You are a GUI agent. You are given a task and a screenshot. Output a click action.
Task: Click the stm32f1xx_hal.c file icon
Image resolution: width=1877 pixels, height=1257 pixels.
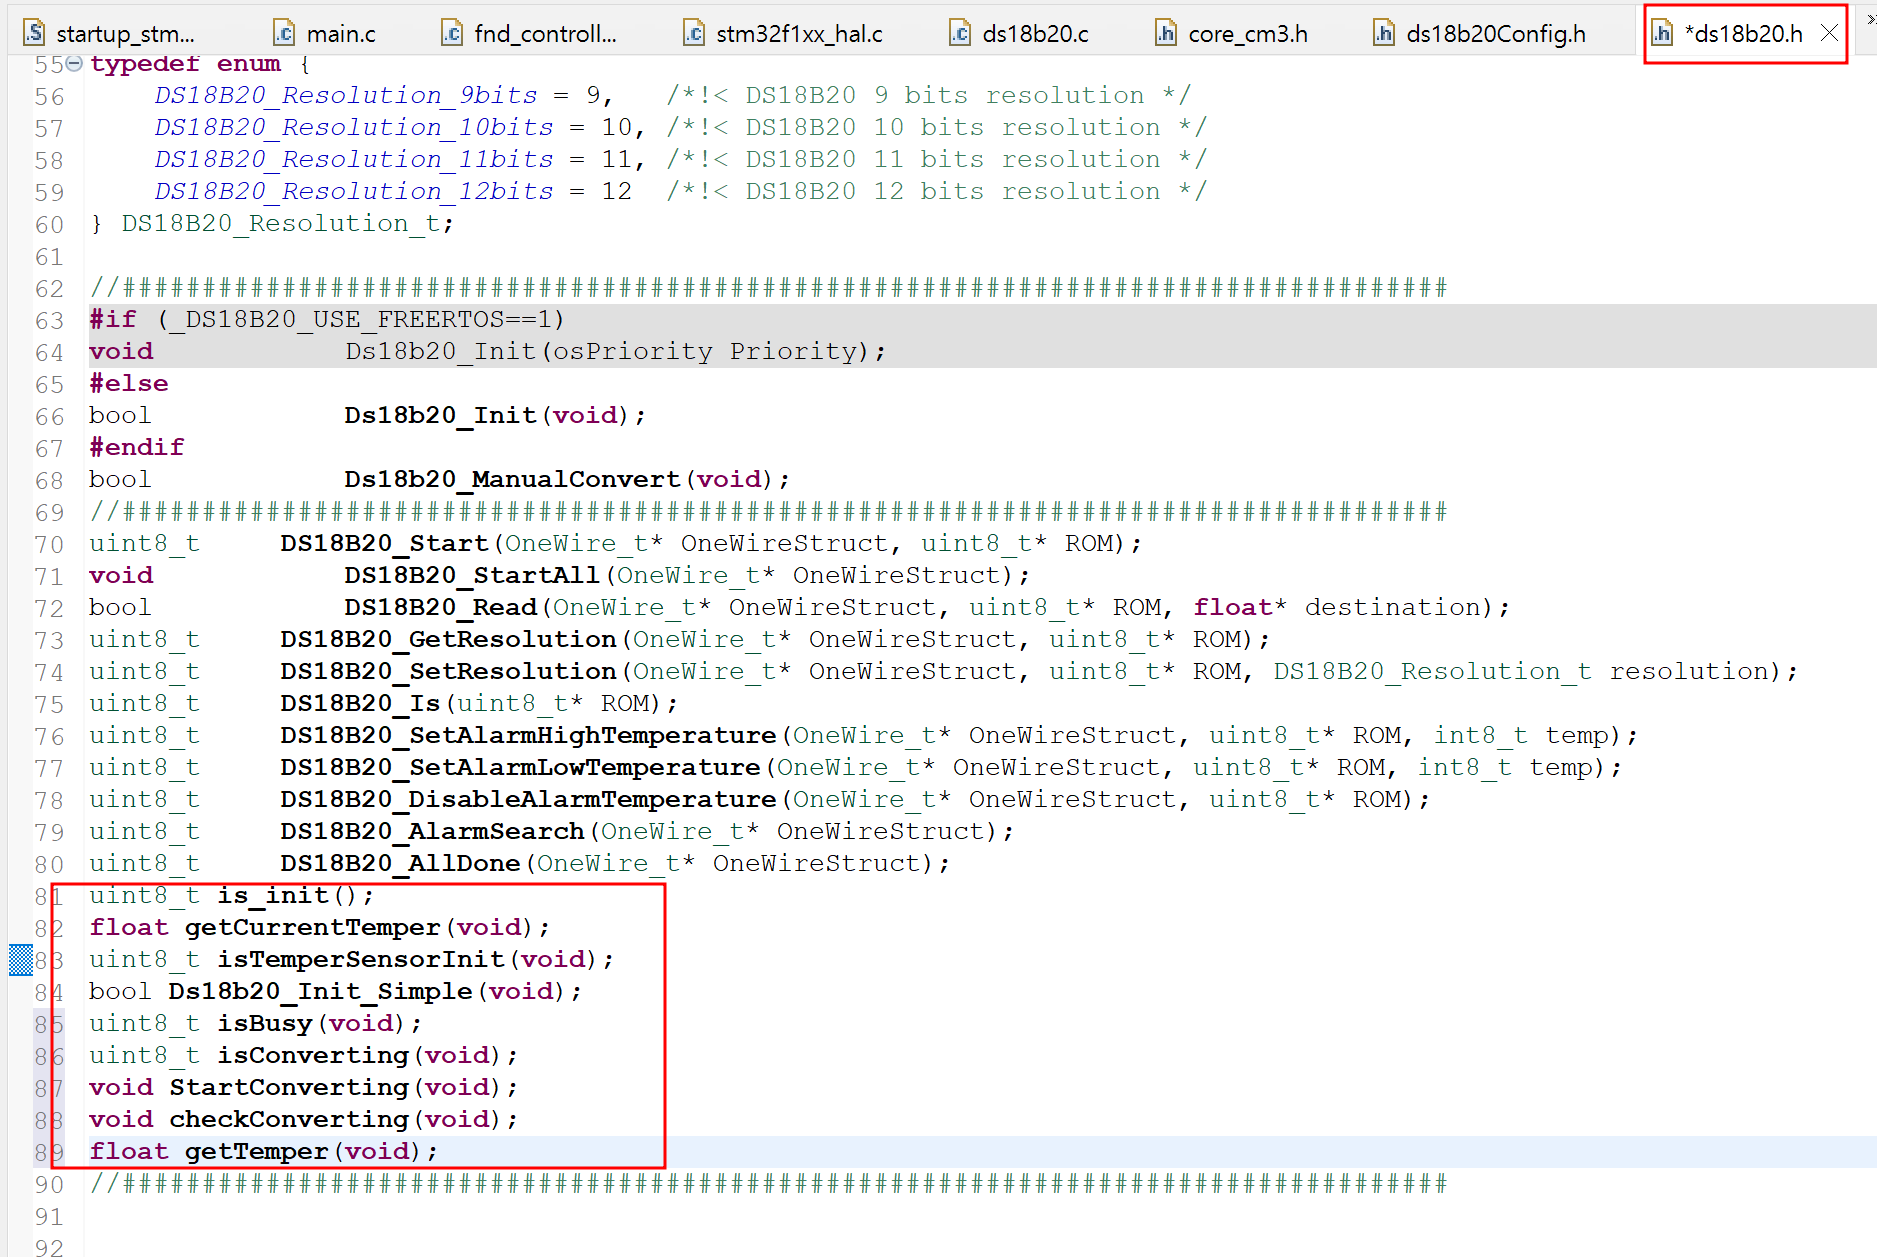click(694, 33)
